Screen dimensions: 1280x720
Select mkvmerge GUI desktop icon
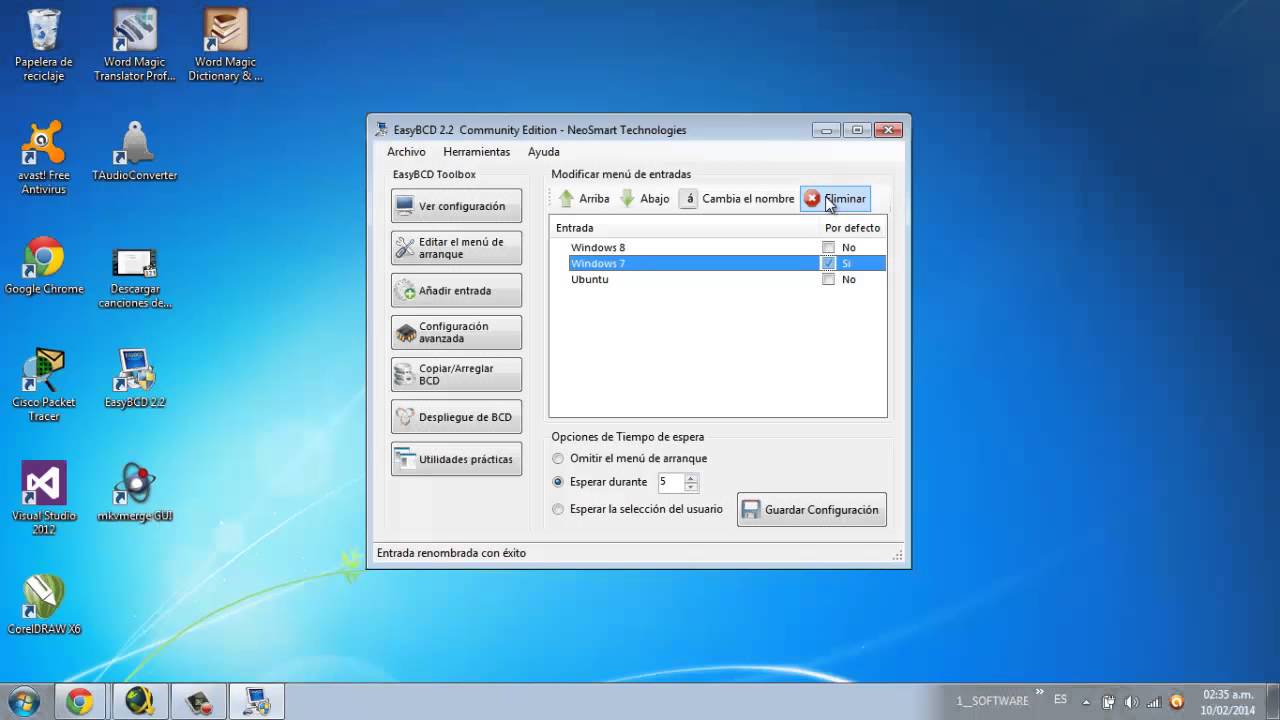(x=135, y=492)
